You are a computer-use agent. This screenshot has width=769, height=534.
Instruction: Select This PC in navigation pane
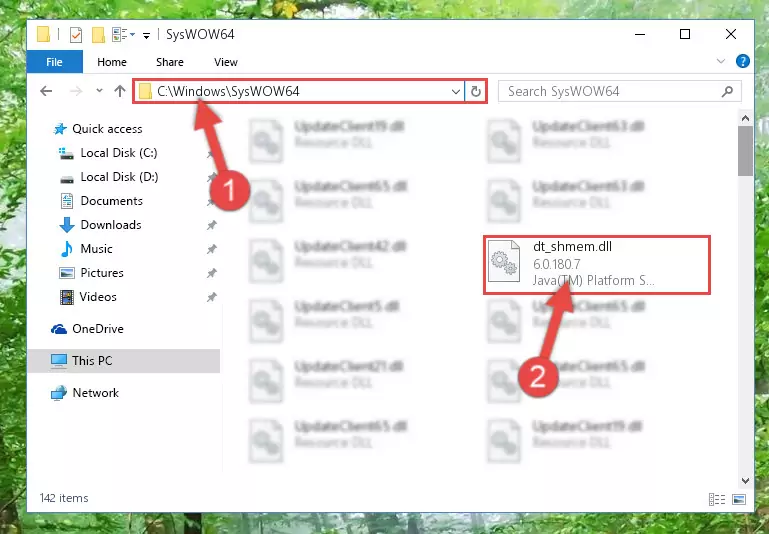coord(123,361)
